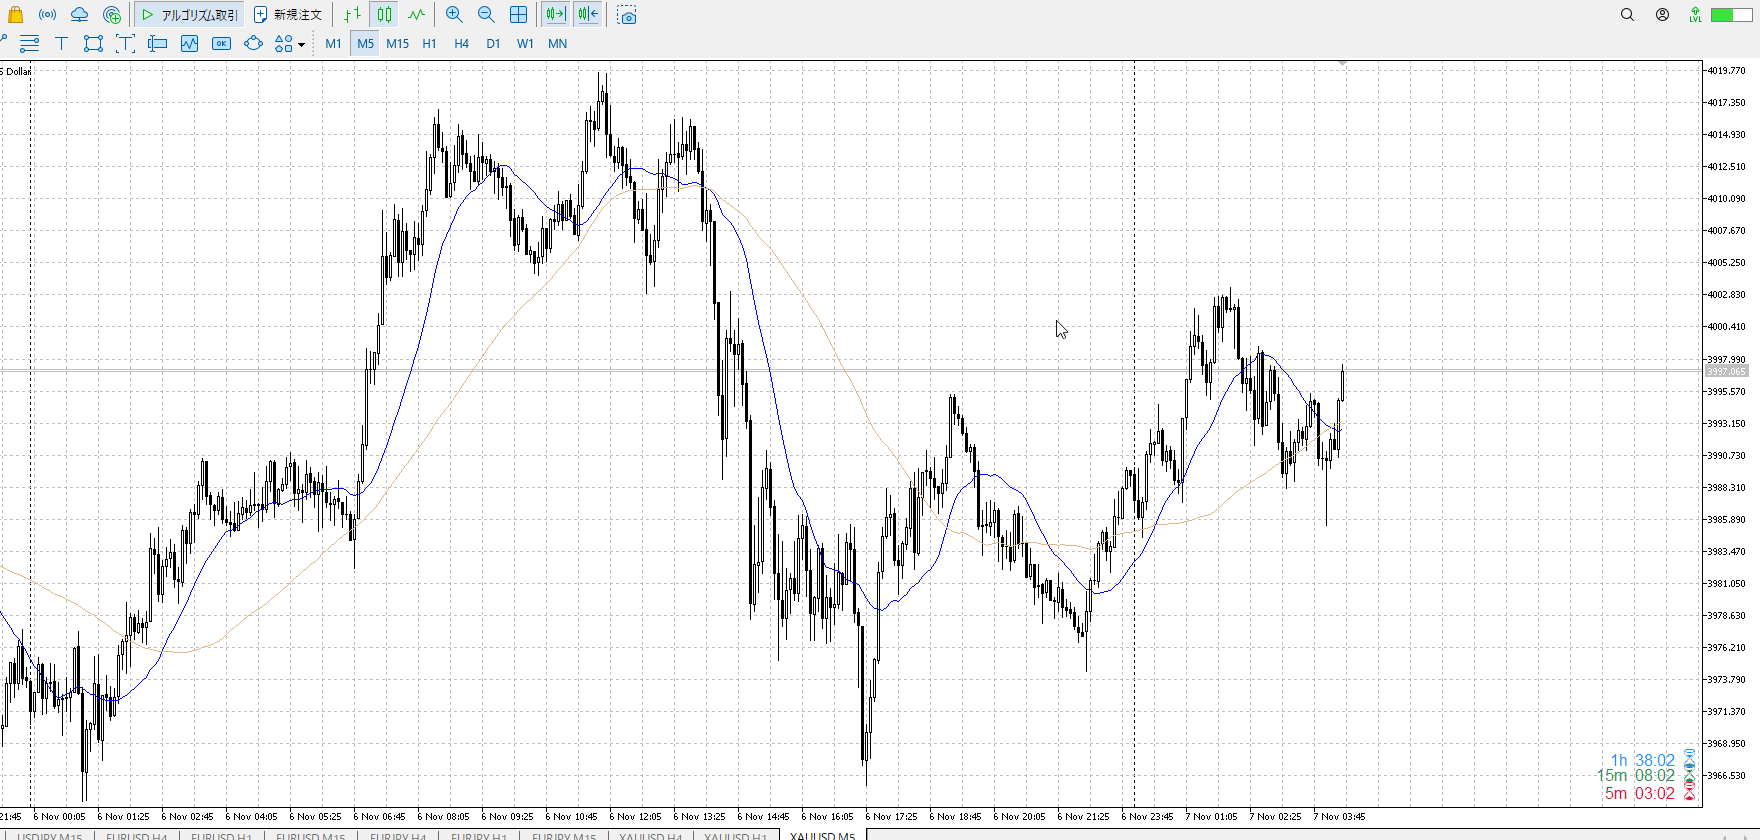Toggle the chart shift button
The width and height of the screenshot is (1760, 840).
[588, 15]
